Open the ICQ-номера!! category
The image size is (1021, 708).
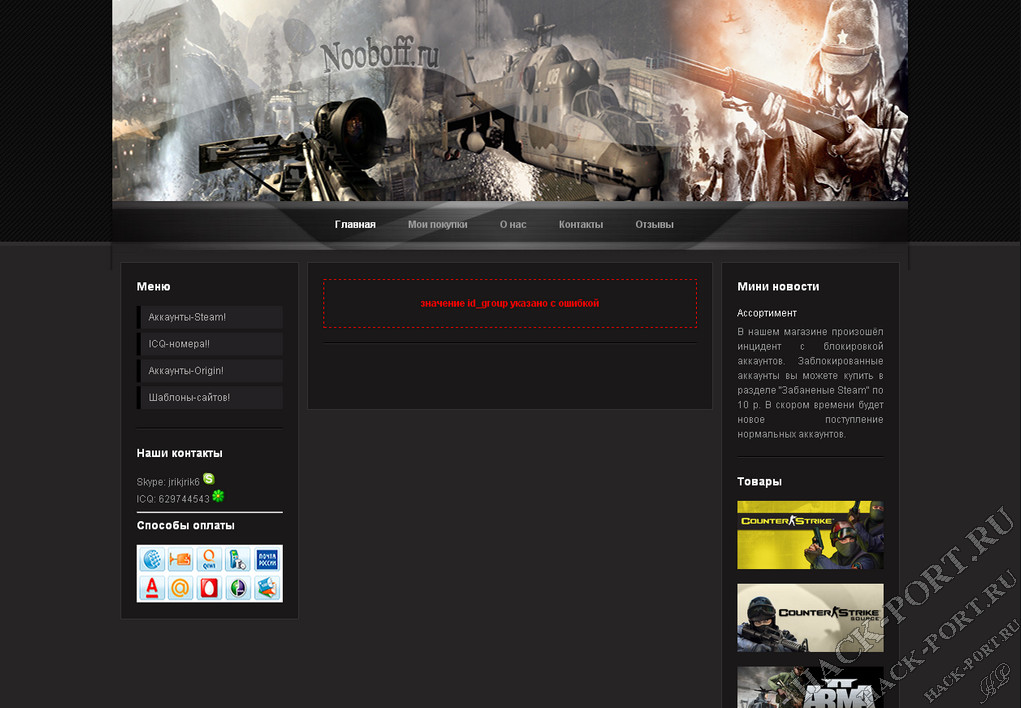[x=210, y=344]
